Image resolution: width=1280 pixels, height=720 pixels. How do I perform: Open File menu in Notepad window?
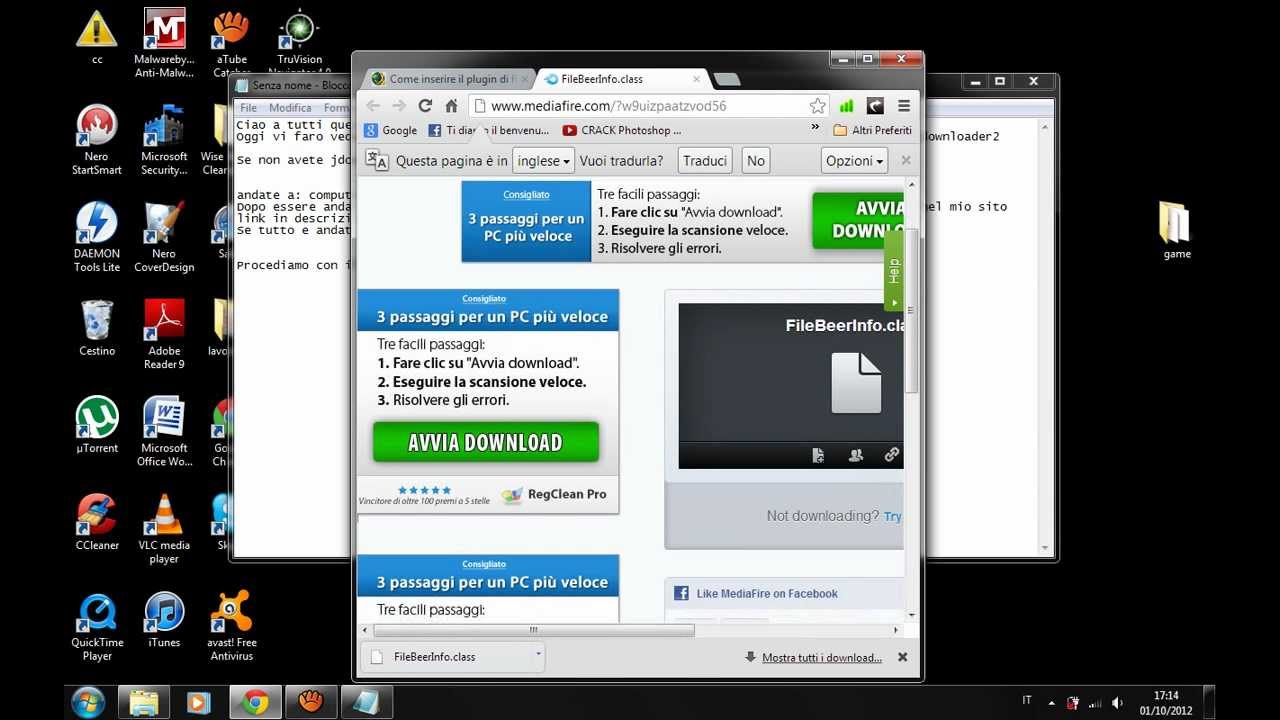(x=248, y=108)
